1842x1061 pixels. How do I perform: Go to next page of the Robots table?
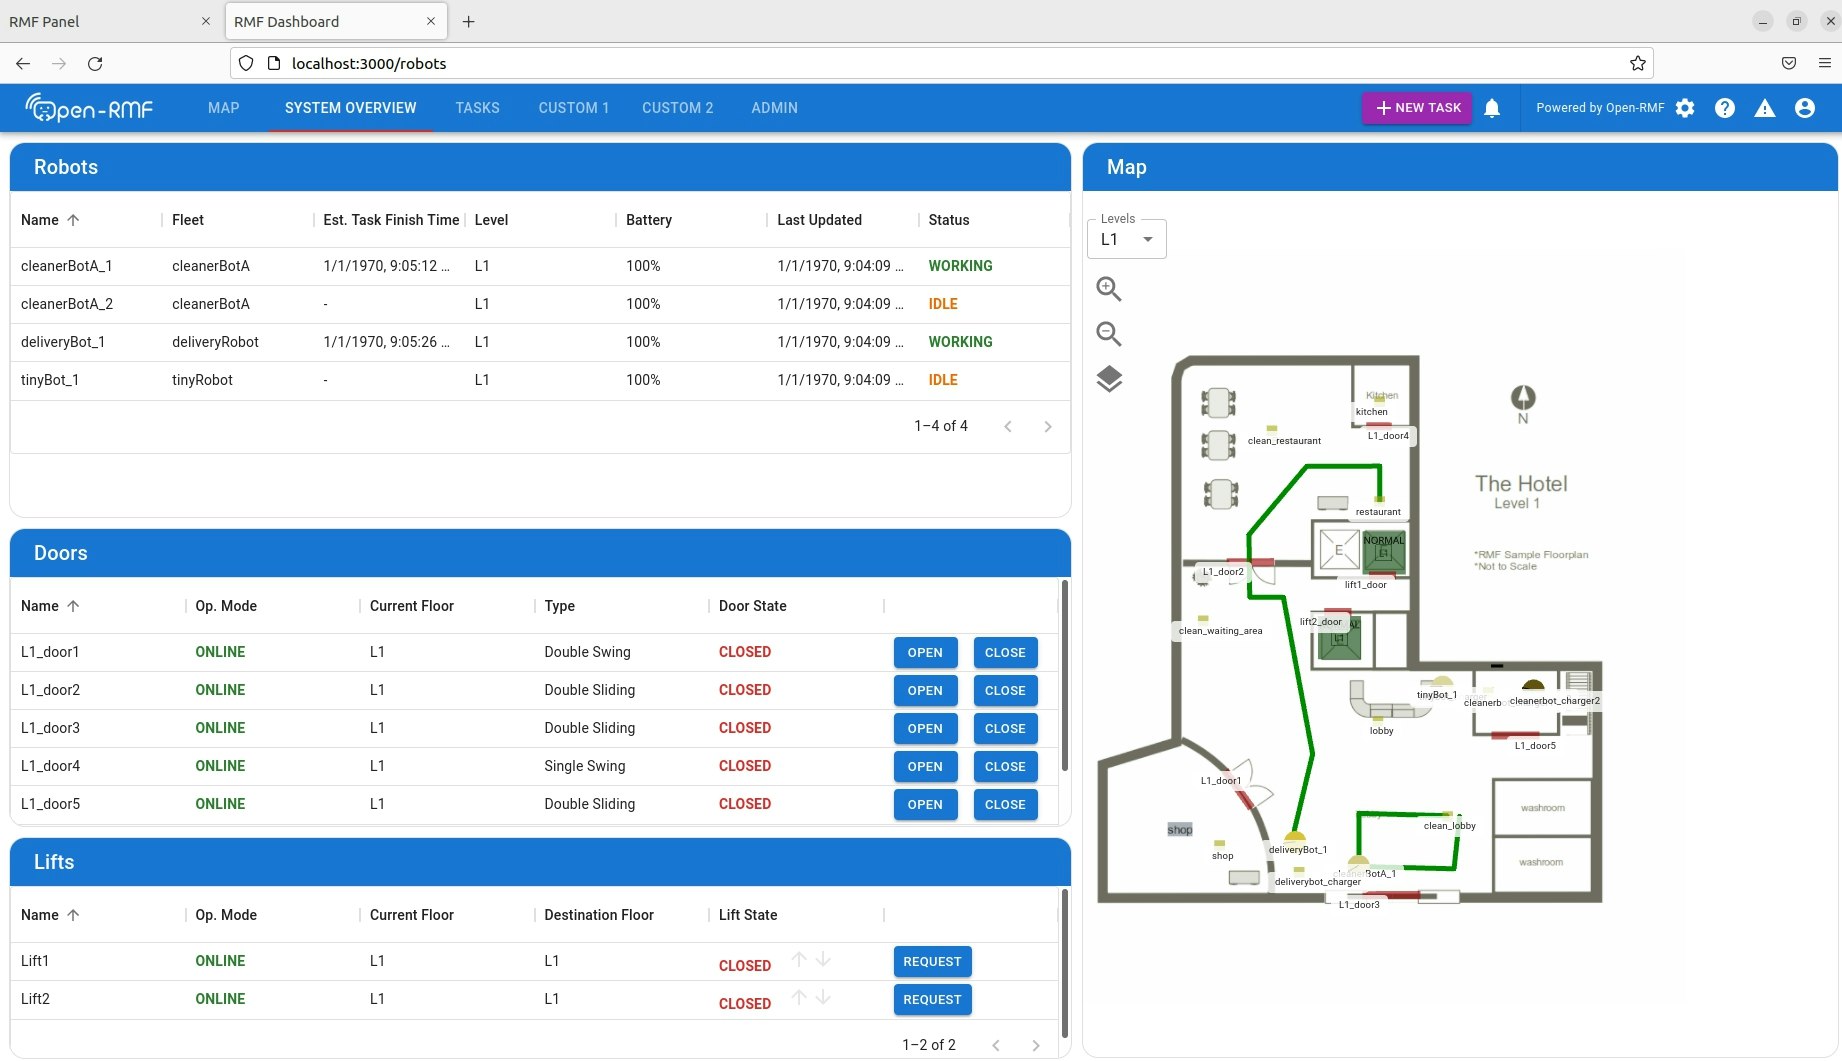[x=1048, y=426]
